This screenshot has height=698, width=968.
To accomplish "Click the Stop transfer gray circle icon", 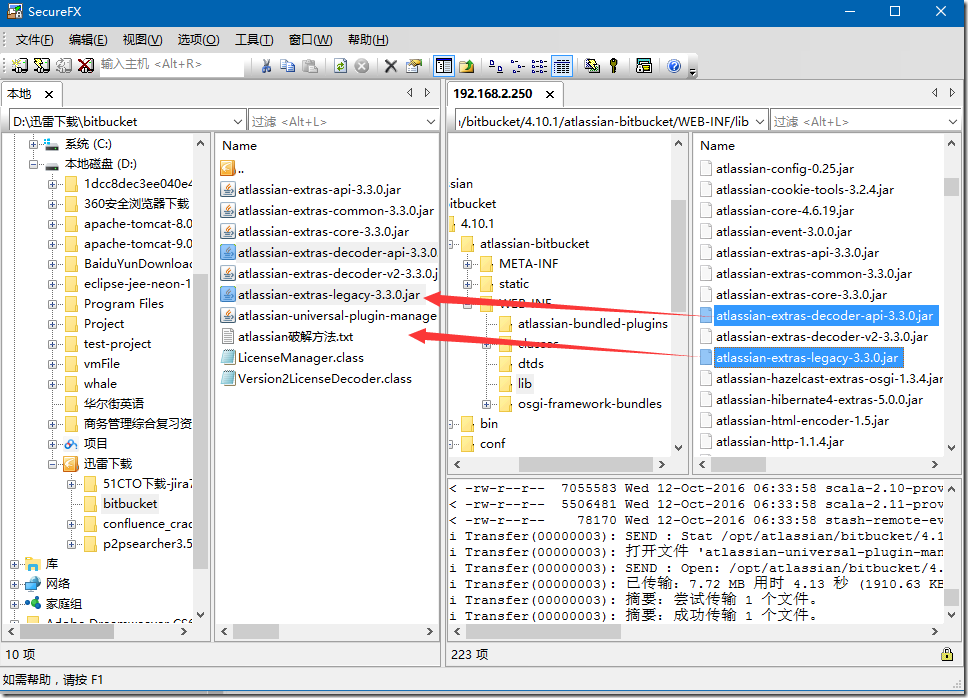I will tap(362, 66).
